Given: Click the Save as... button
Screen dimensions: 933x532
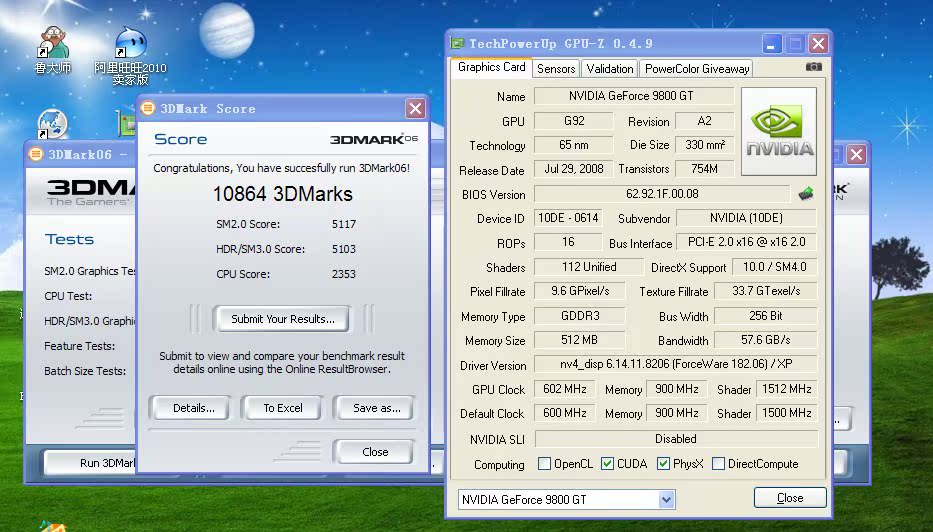Looking at the screenshot, I should click(x=376, y=408).
